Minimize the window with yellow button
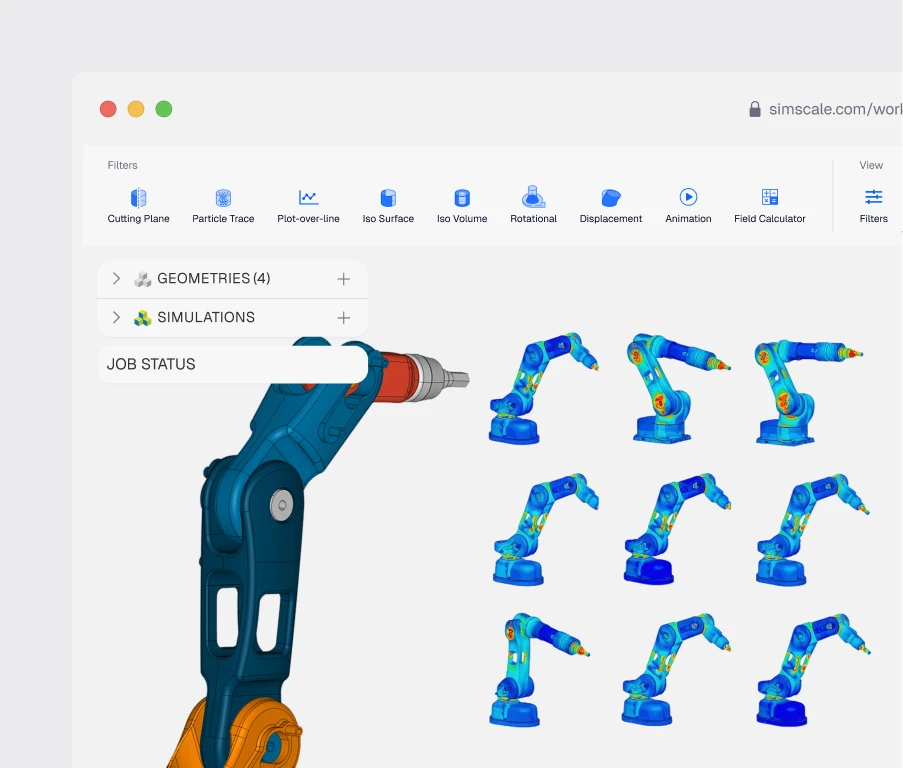Image resolution: width=903 pixels, height=768 pixels. click(136, 109)
